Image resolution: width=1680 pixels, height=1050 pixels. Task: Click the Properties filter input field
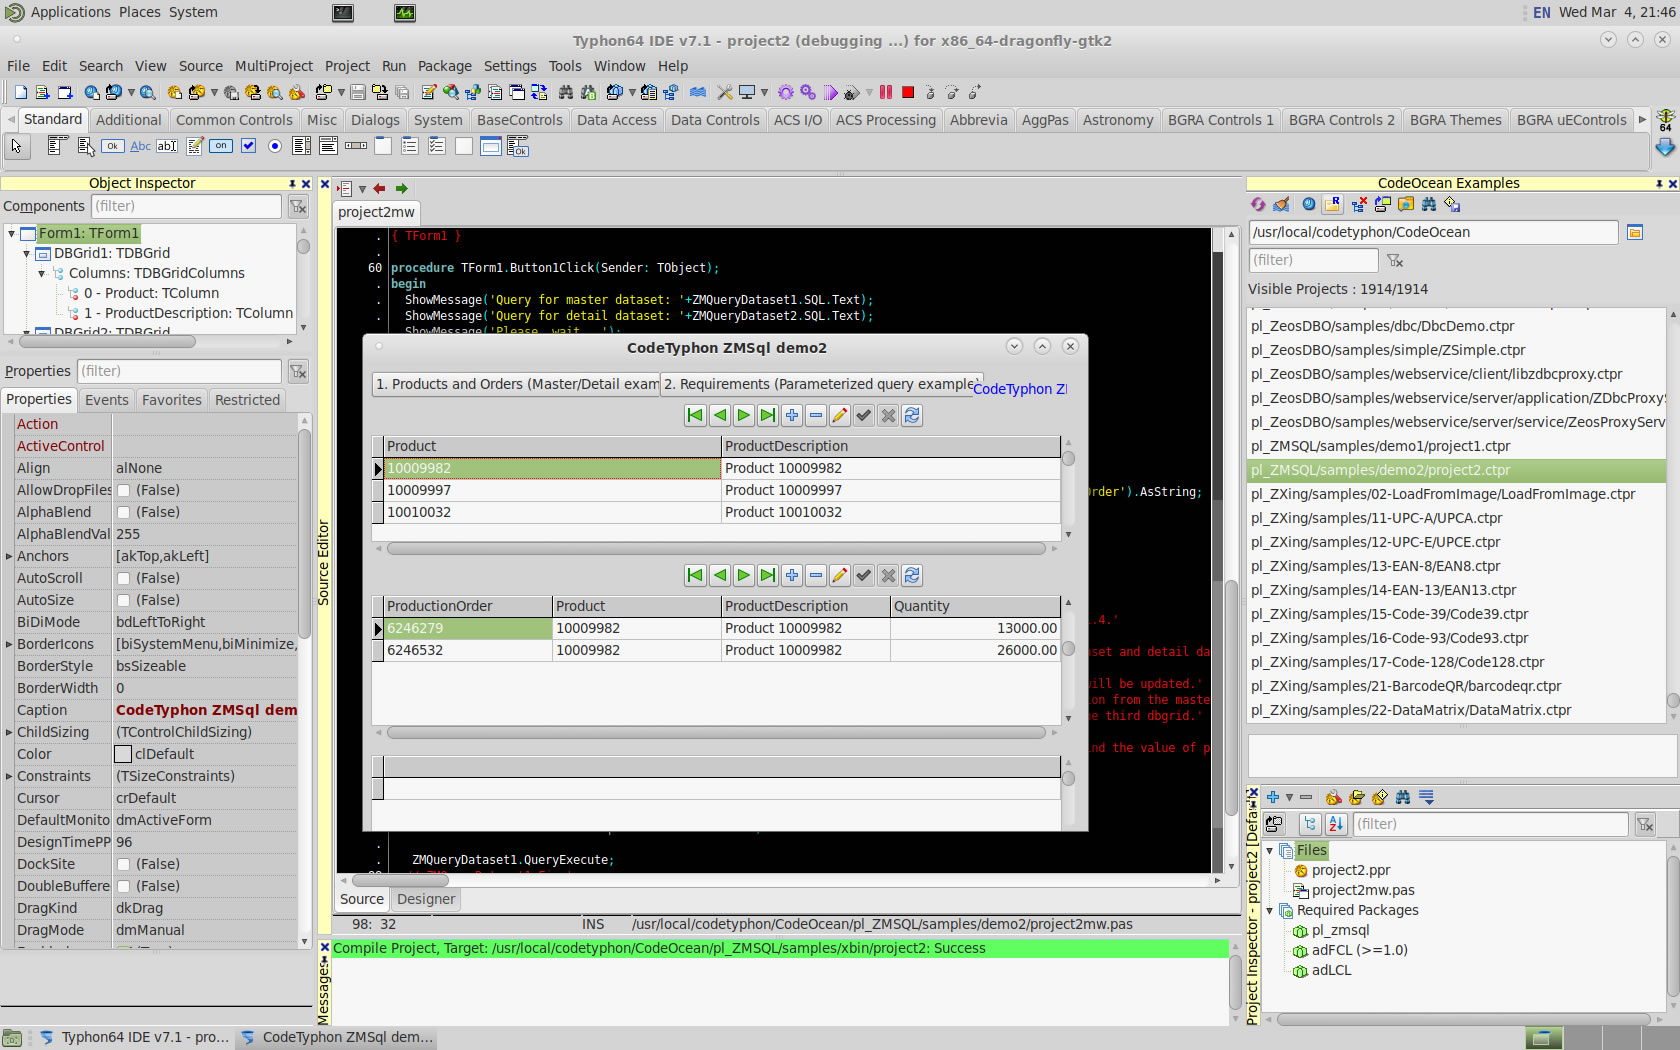179,371
